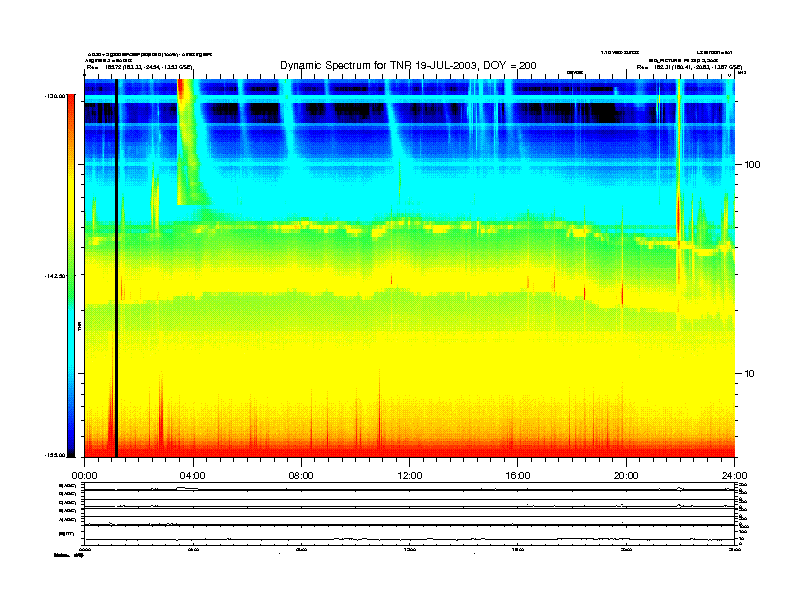
Task: Click the bottom field magnitude trace panel
Action: (x=409, y=535)
